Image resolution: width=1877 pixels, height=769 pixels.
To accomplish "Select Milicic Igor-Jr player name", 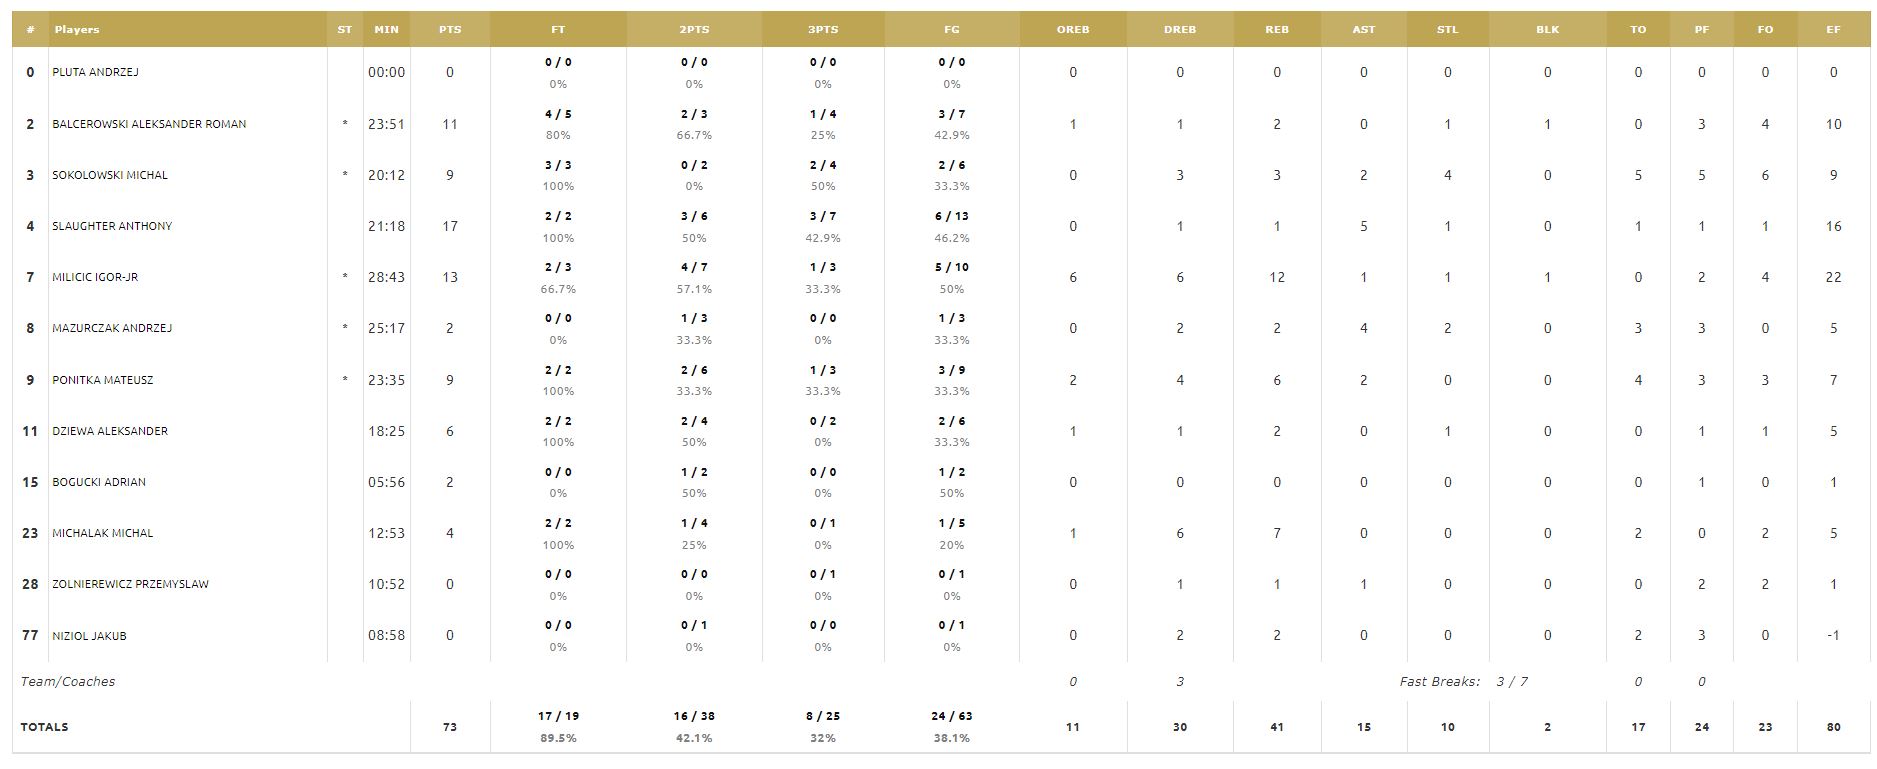I will pyautogui.click(x=95, y=277).
